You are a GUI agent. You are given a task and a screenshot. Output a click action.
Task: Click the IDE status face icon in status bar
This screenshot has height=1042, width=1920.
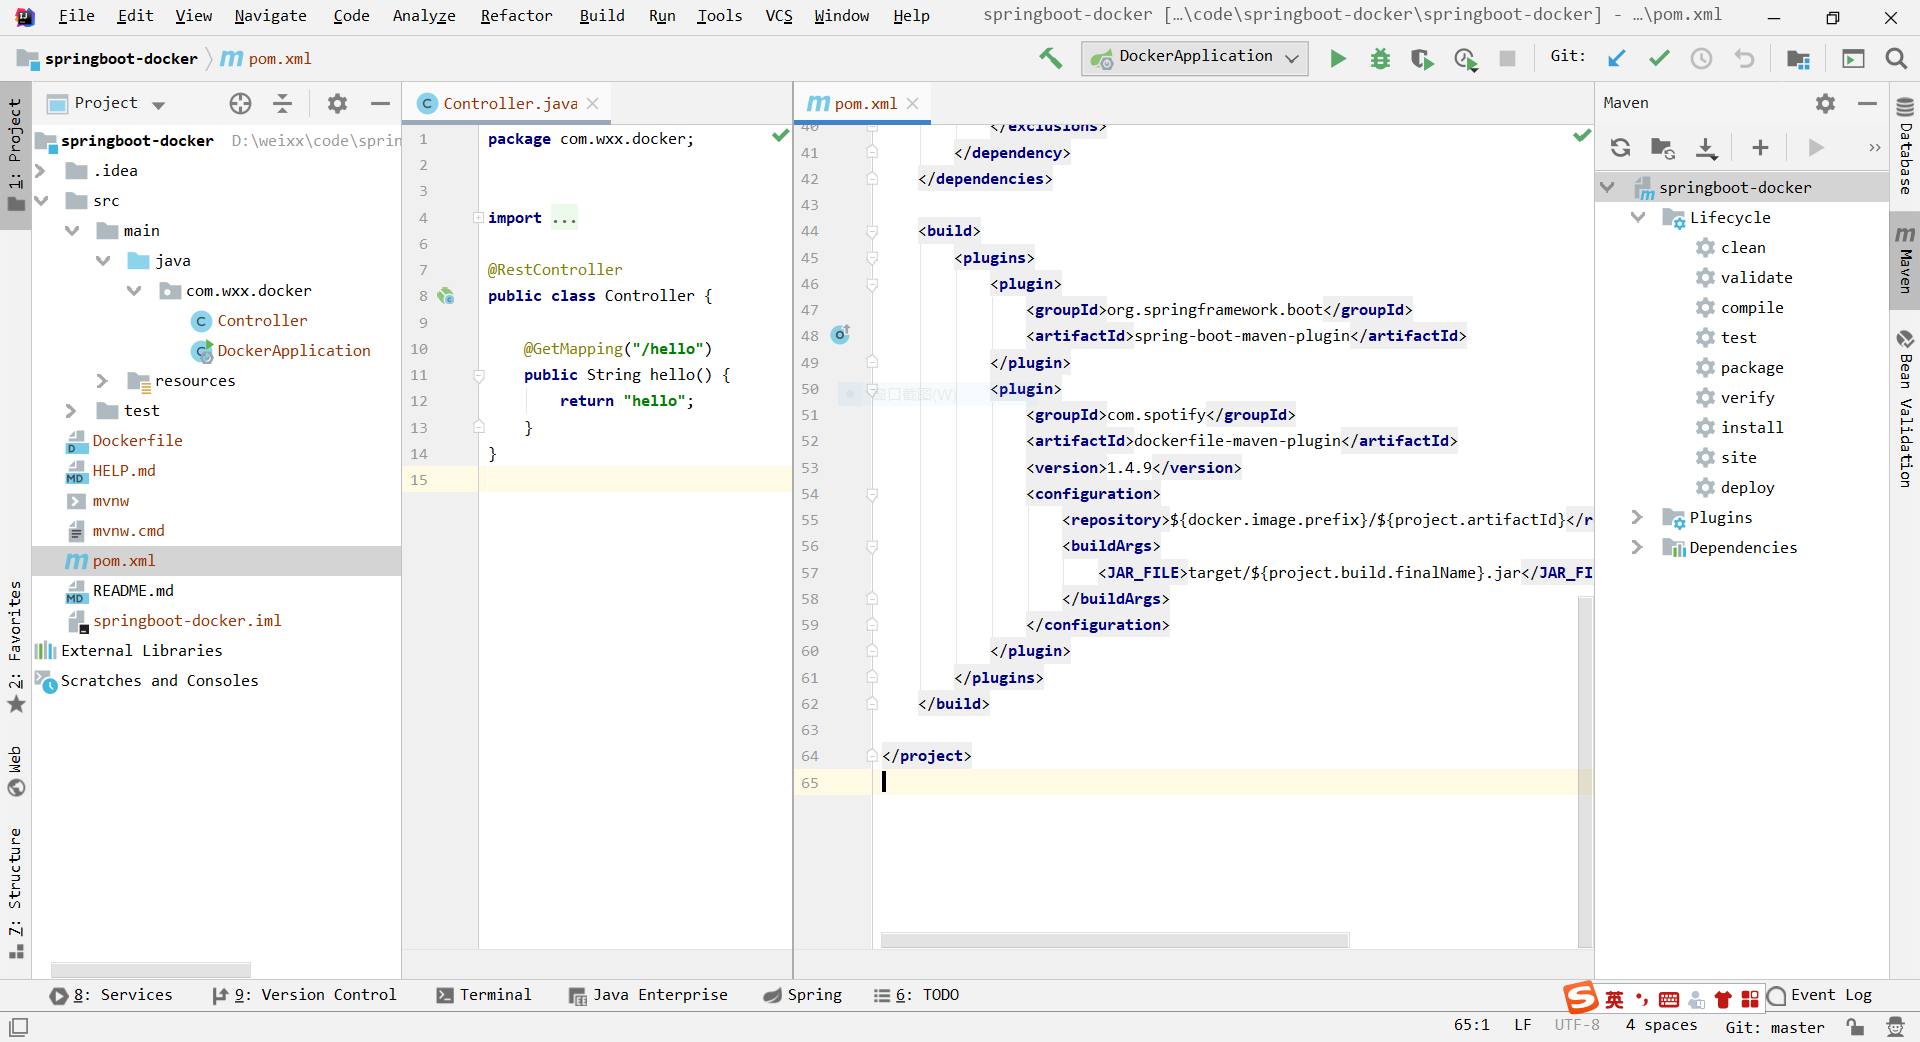click(x=1894, y=1027)
